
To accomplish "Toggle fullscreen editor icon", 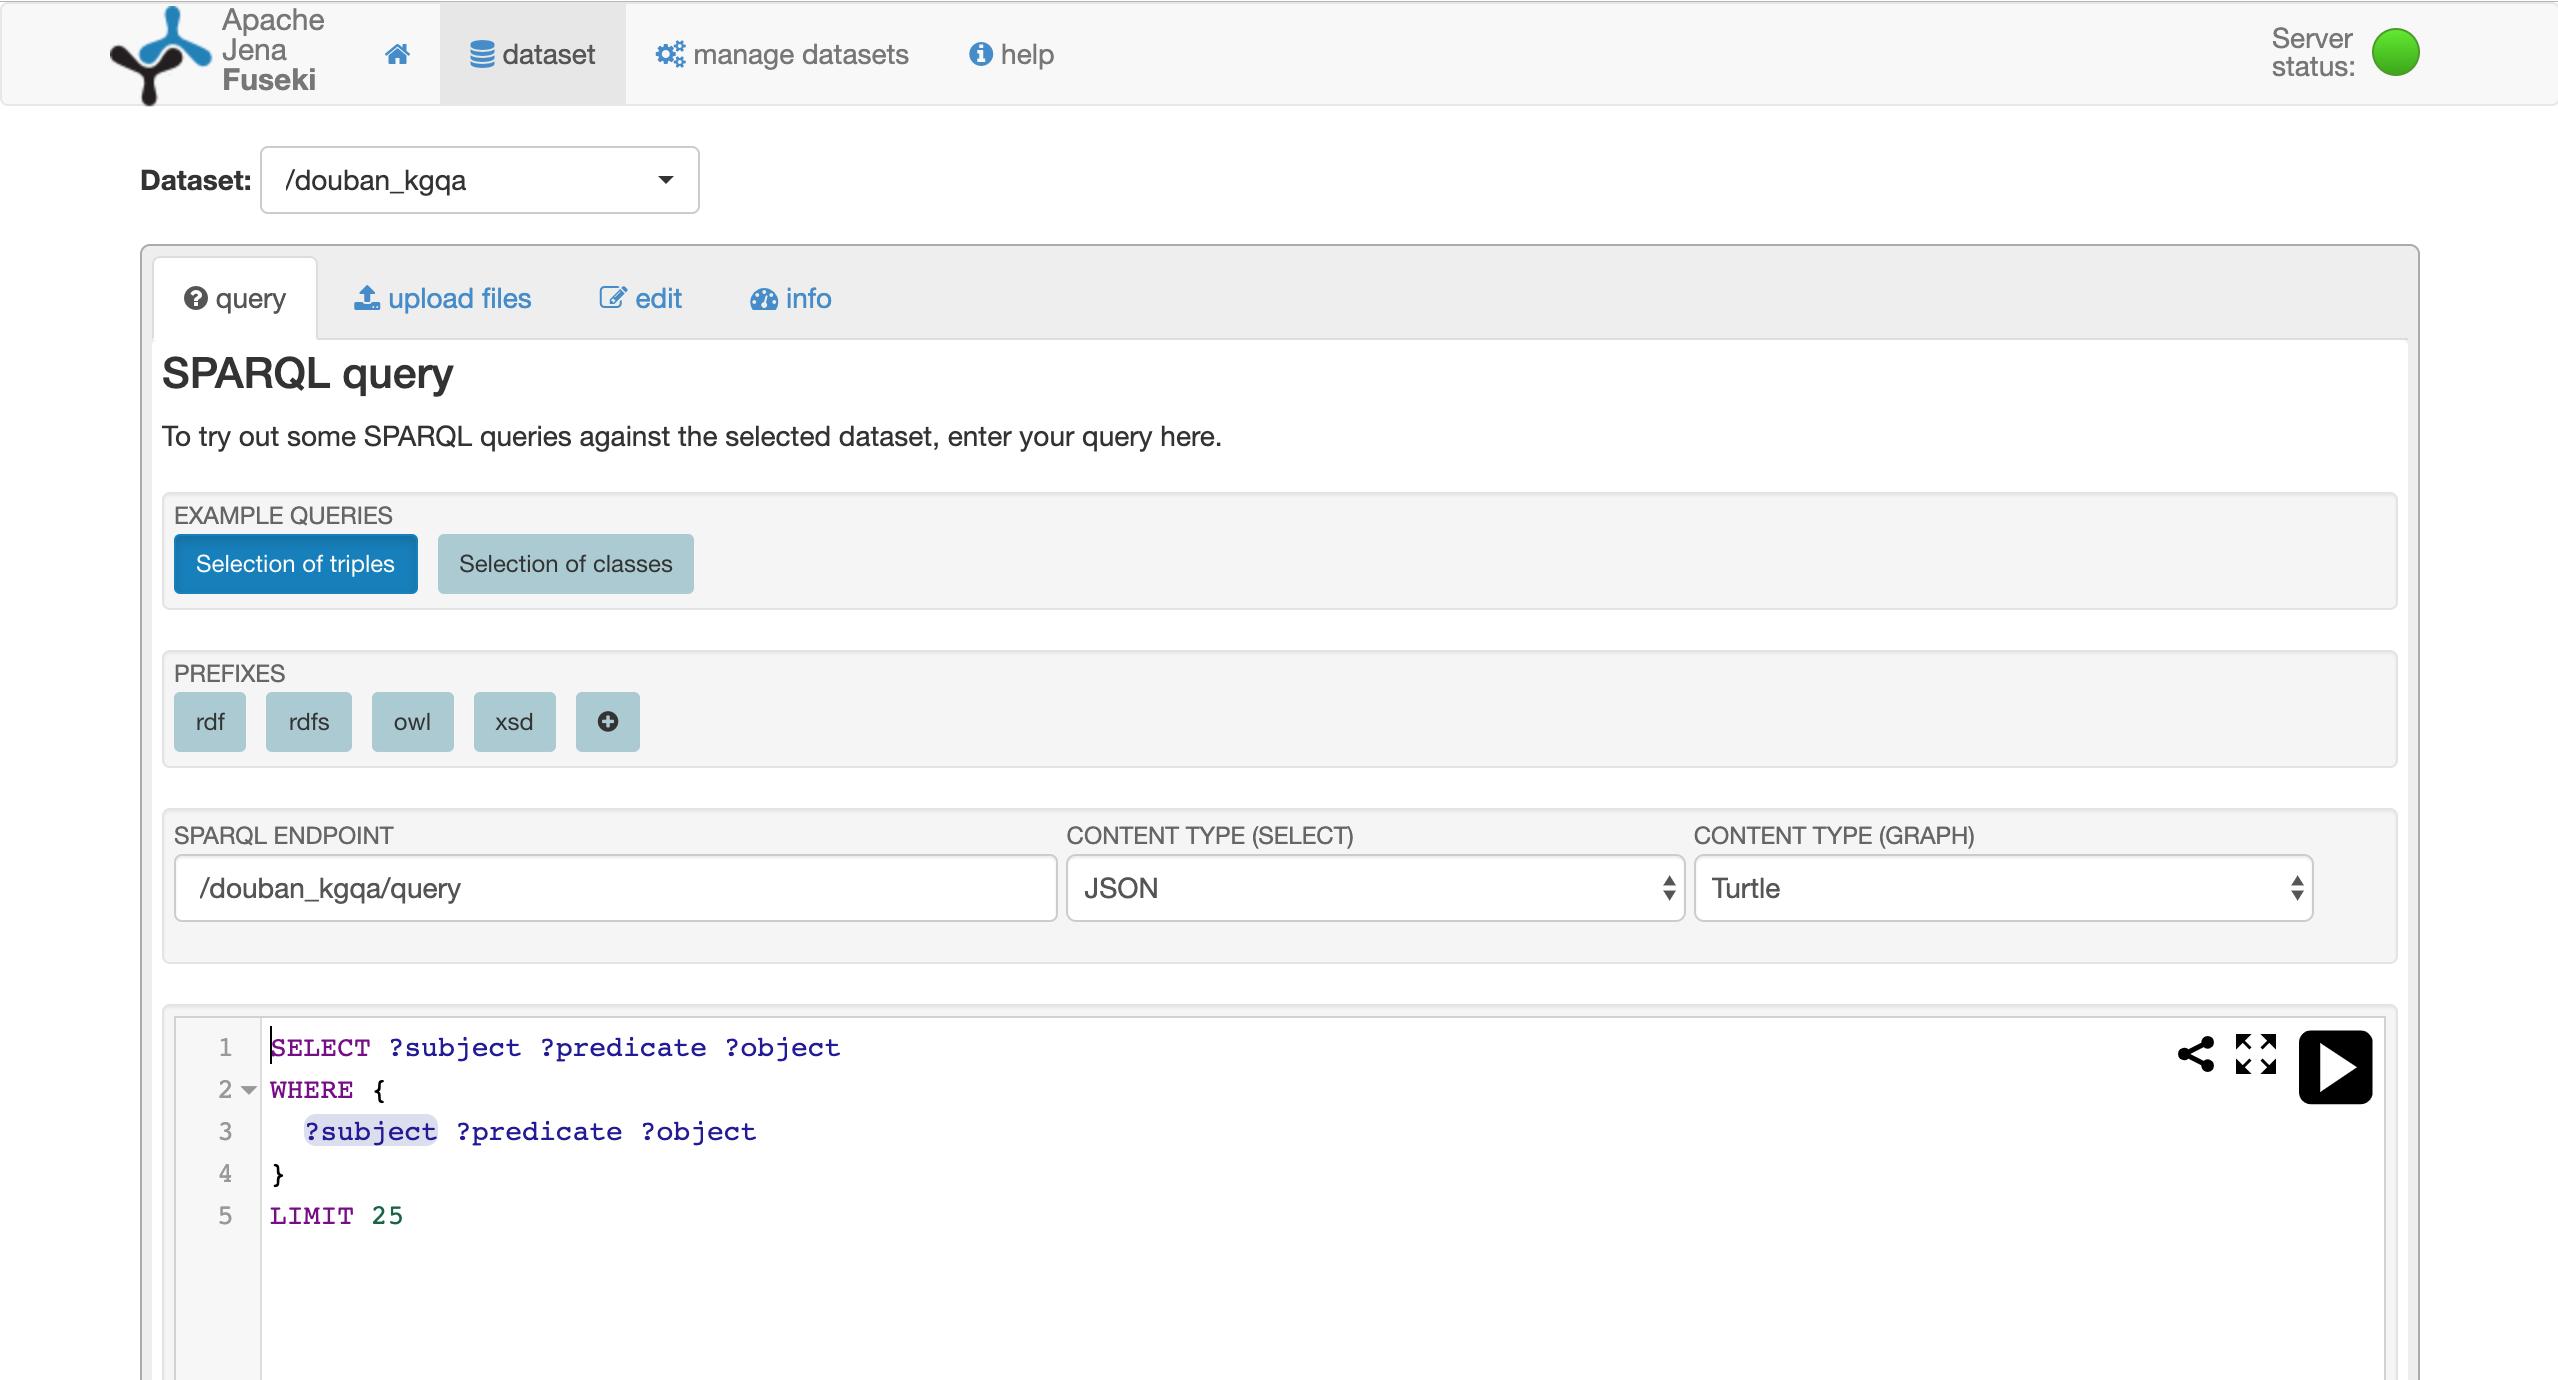I will tap(2256, 1054).
